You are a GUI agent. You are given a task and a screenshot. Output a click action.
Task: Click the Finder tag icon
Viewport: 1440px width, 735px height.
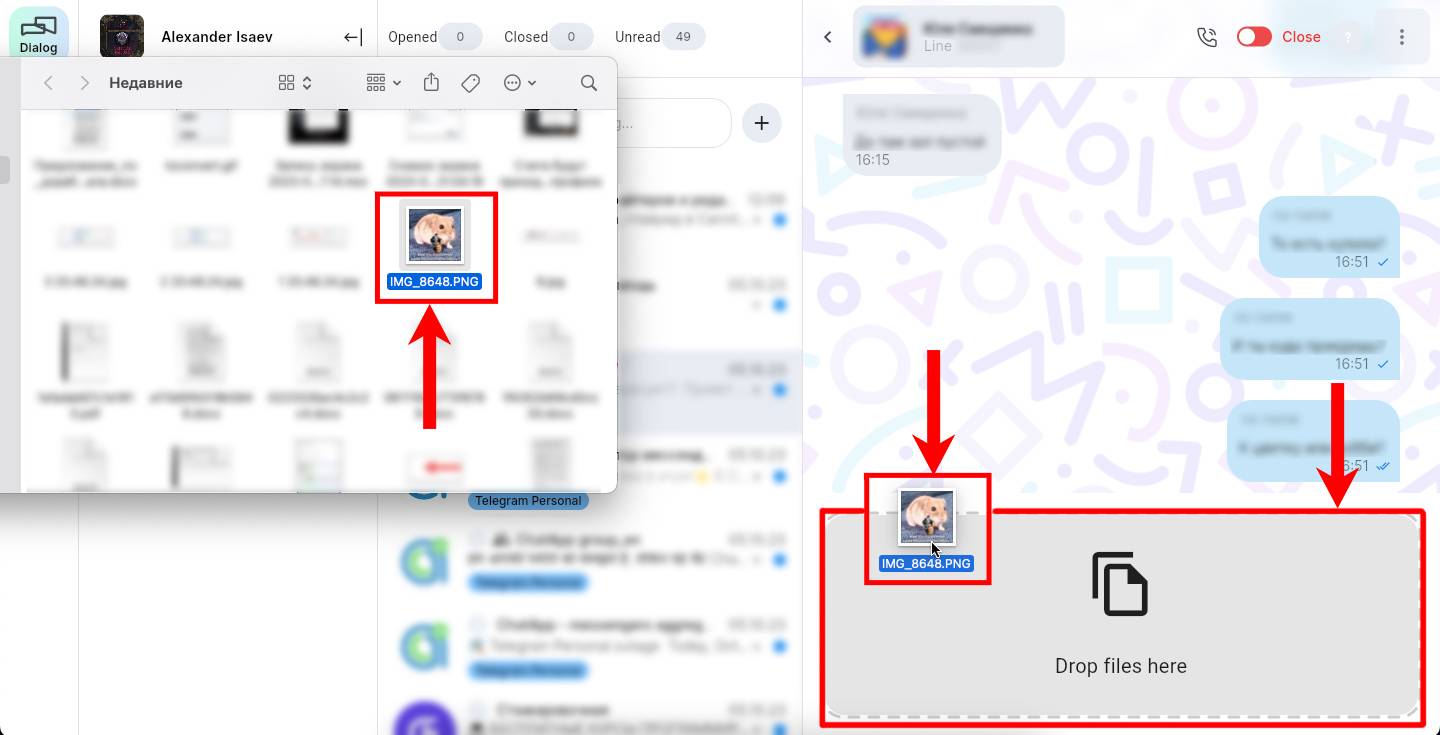[470, 83]
